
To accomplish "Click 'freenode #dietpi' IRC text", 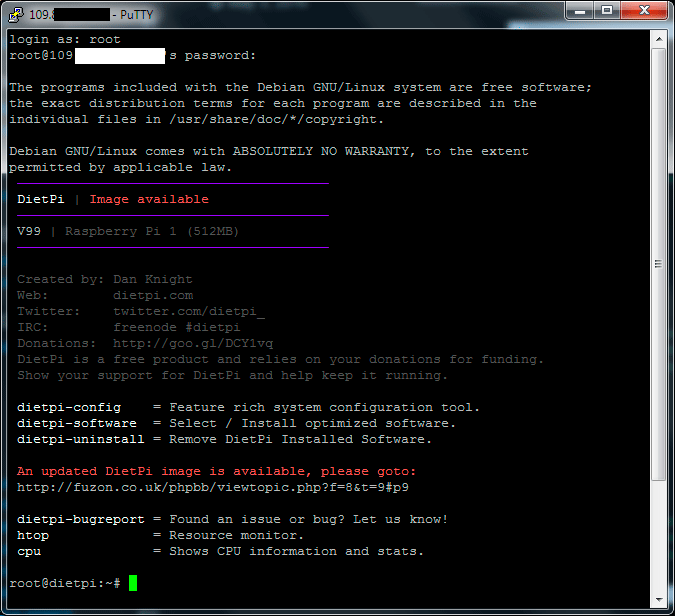I will (x=176, y=327).
